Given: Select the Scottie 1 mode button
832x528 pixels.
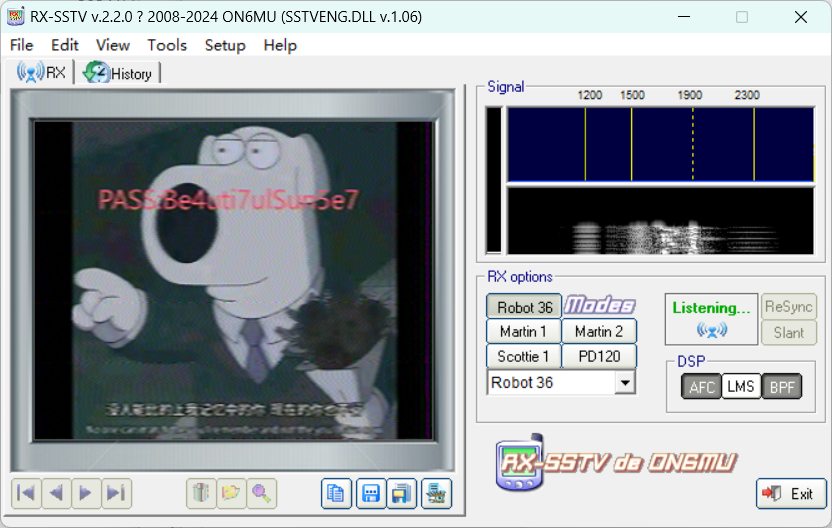Looking at the screenshot, I should coord(524,356).
